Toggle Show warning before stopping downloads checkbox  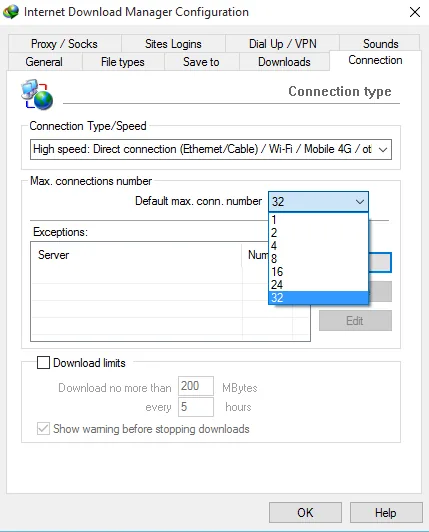(43, 429)
